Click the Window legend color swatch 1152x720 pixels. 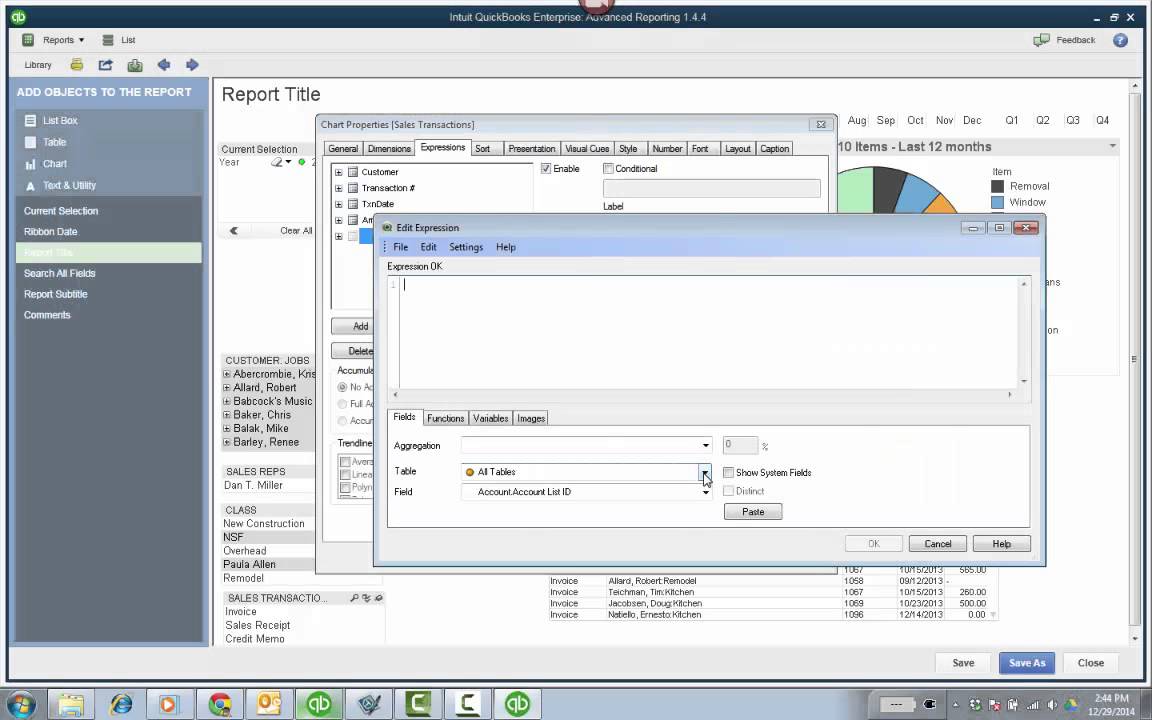click(x=997, y=202)
